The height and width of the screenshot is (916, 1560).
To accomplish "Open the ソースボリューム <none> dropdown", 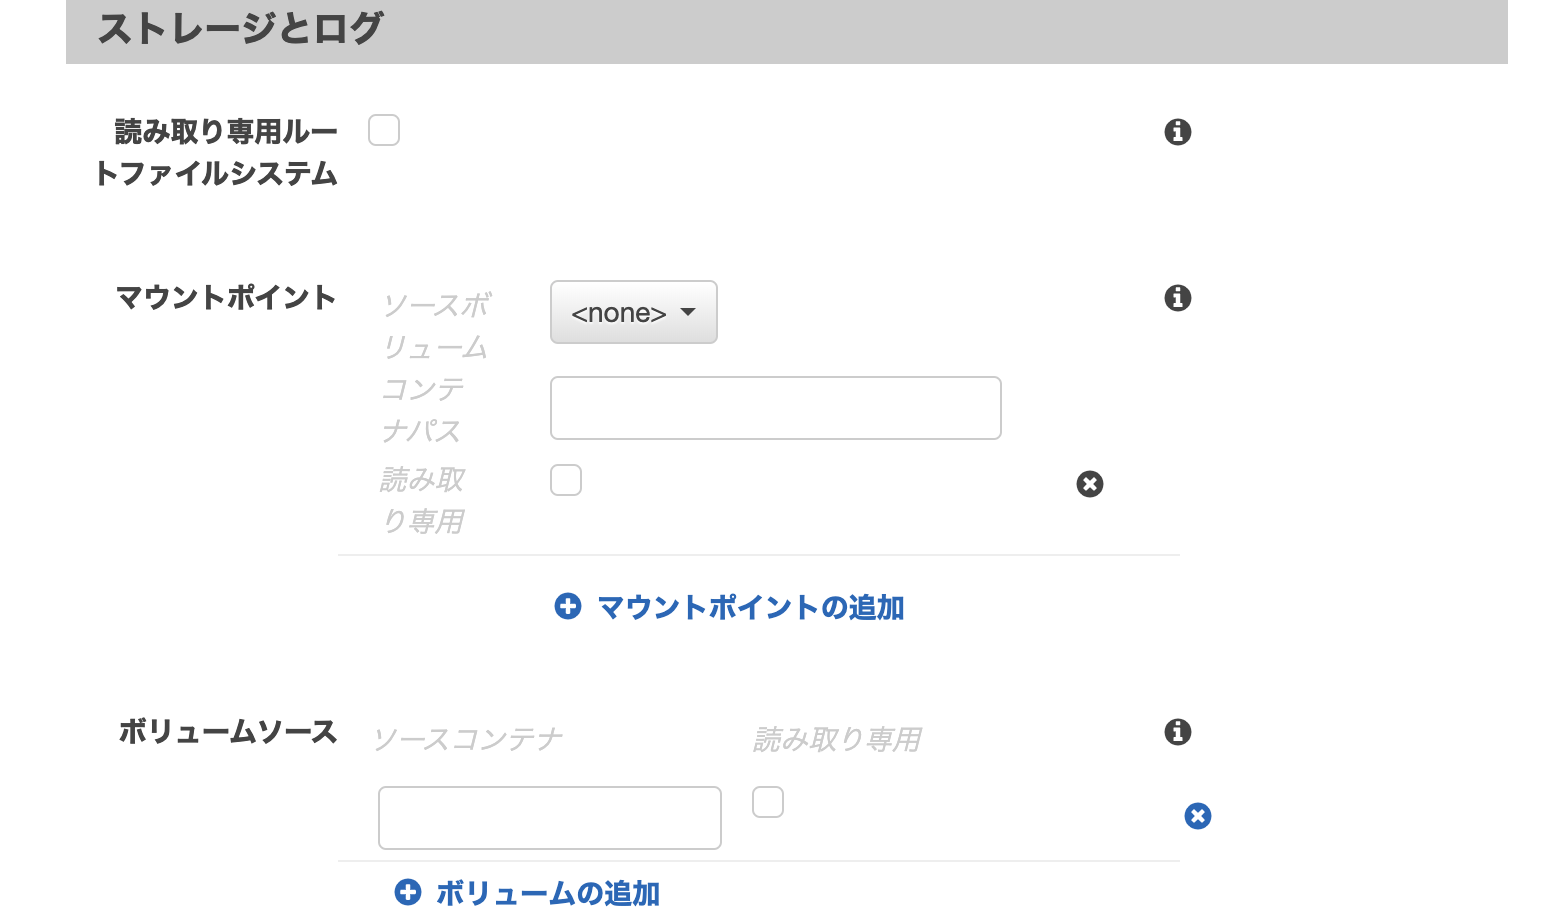I will click(634, 312).
